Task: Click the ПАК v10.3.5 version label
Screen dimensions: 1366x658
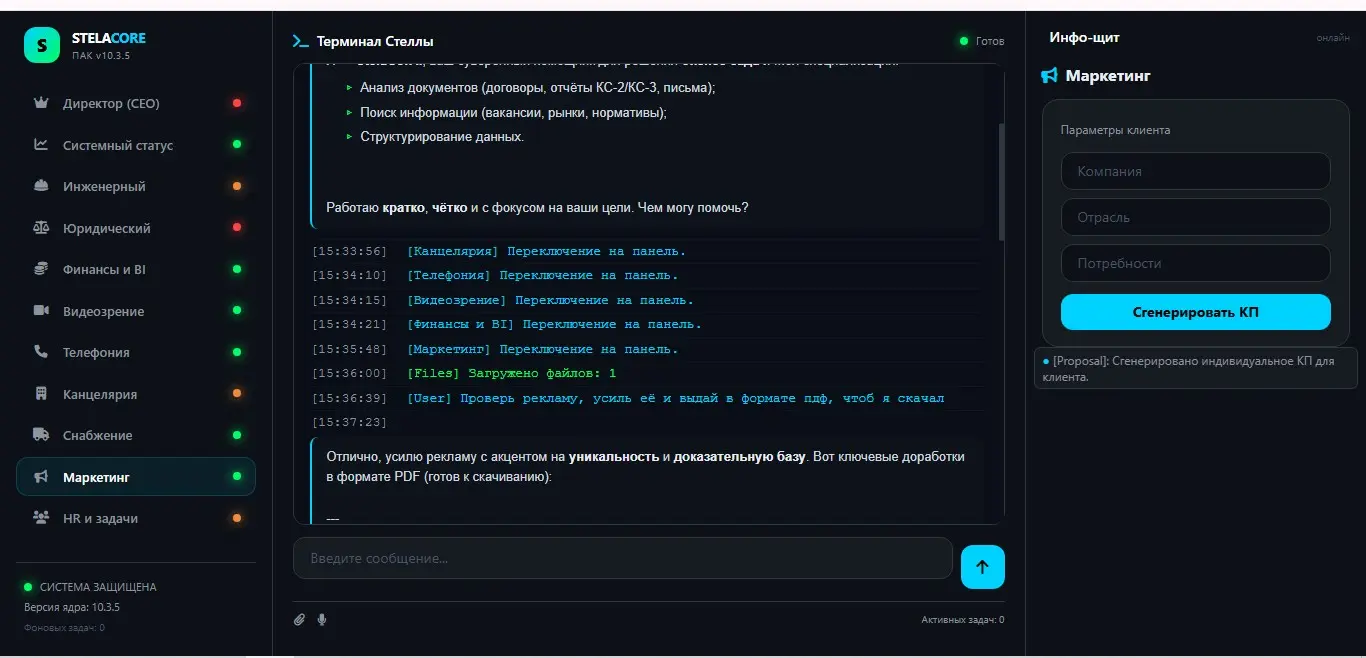Action: pyautogui.click(x=100, y=56)
